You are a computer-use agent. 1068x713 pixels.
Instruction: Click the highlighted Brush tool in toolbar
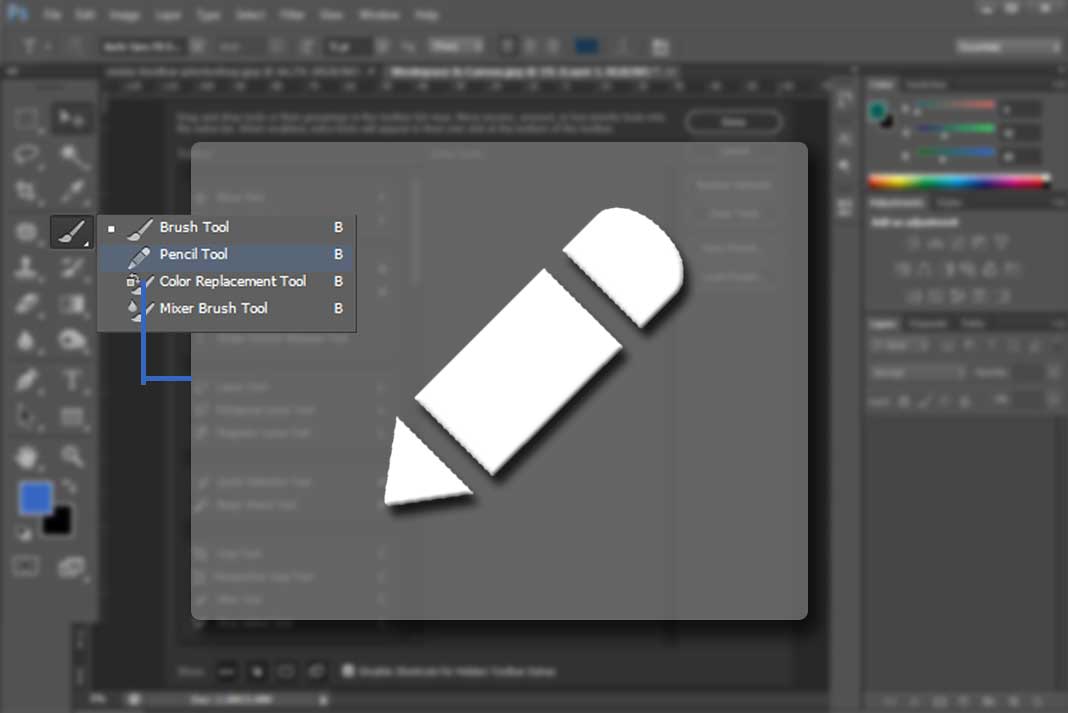point(72,232)
